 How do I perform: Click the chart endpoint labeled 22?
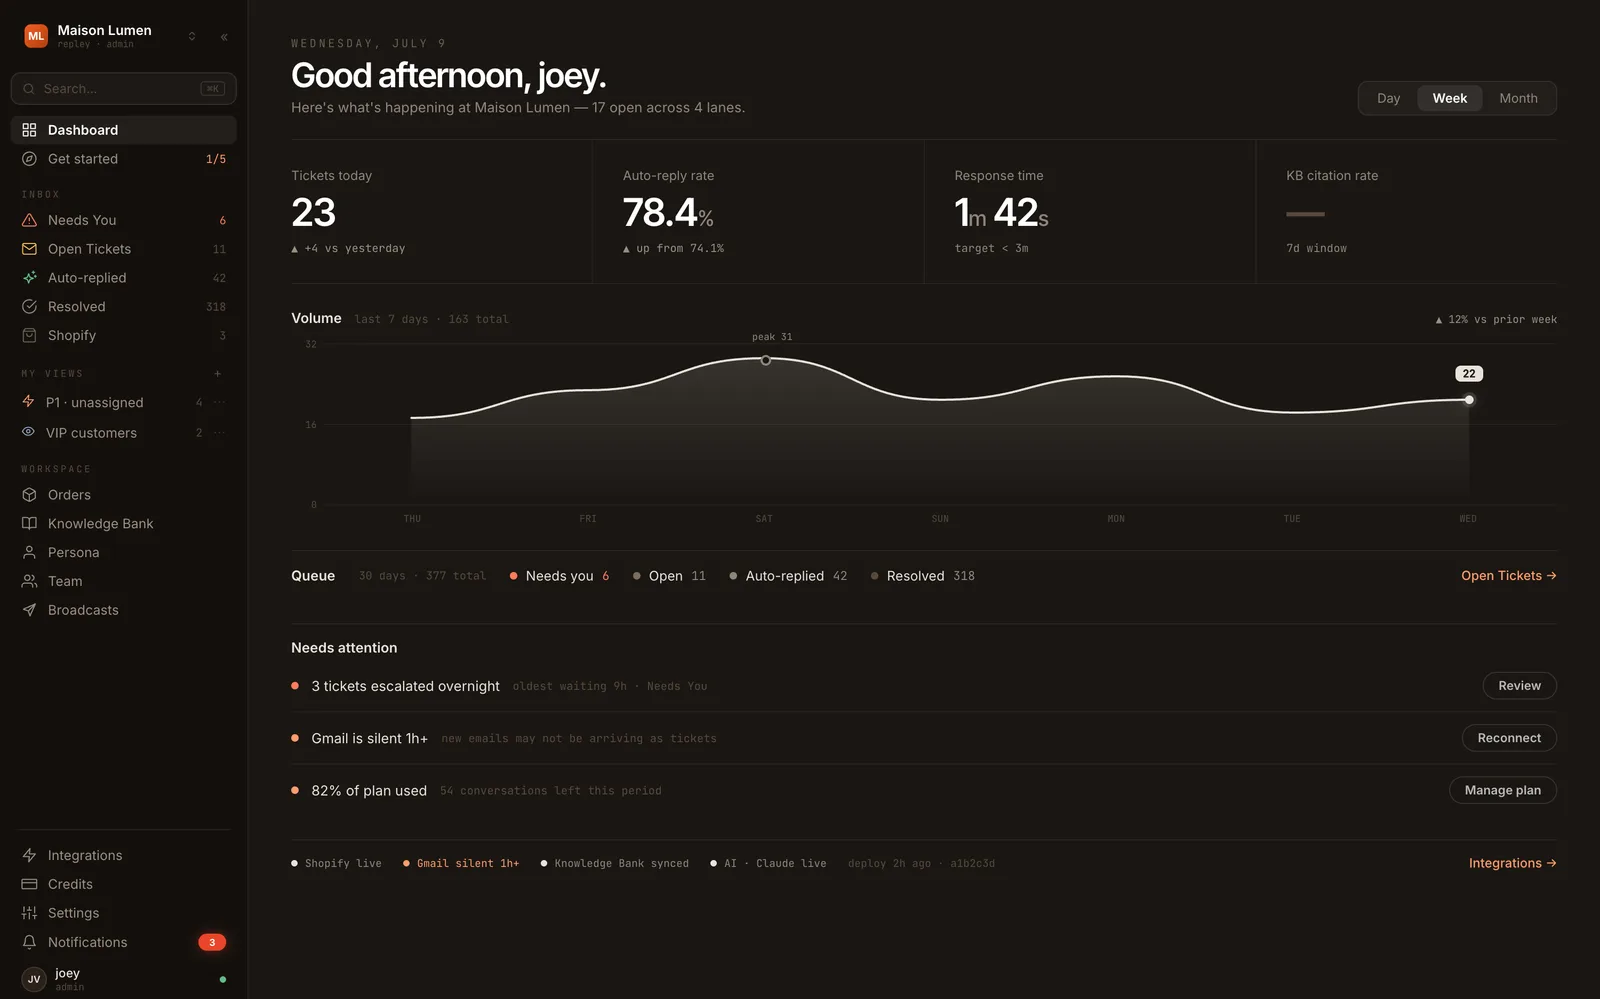coord(1469,400)
